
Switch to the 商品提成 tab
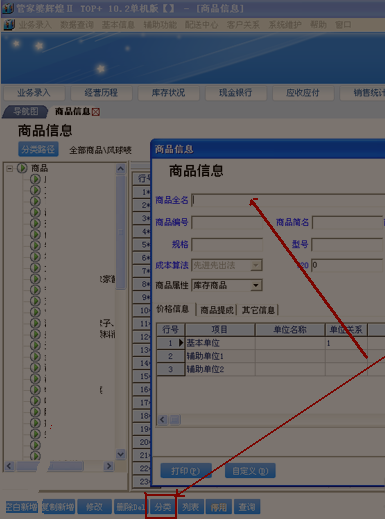217,310
